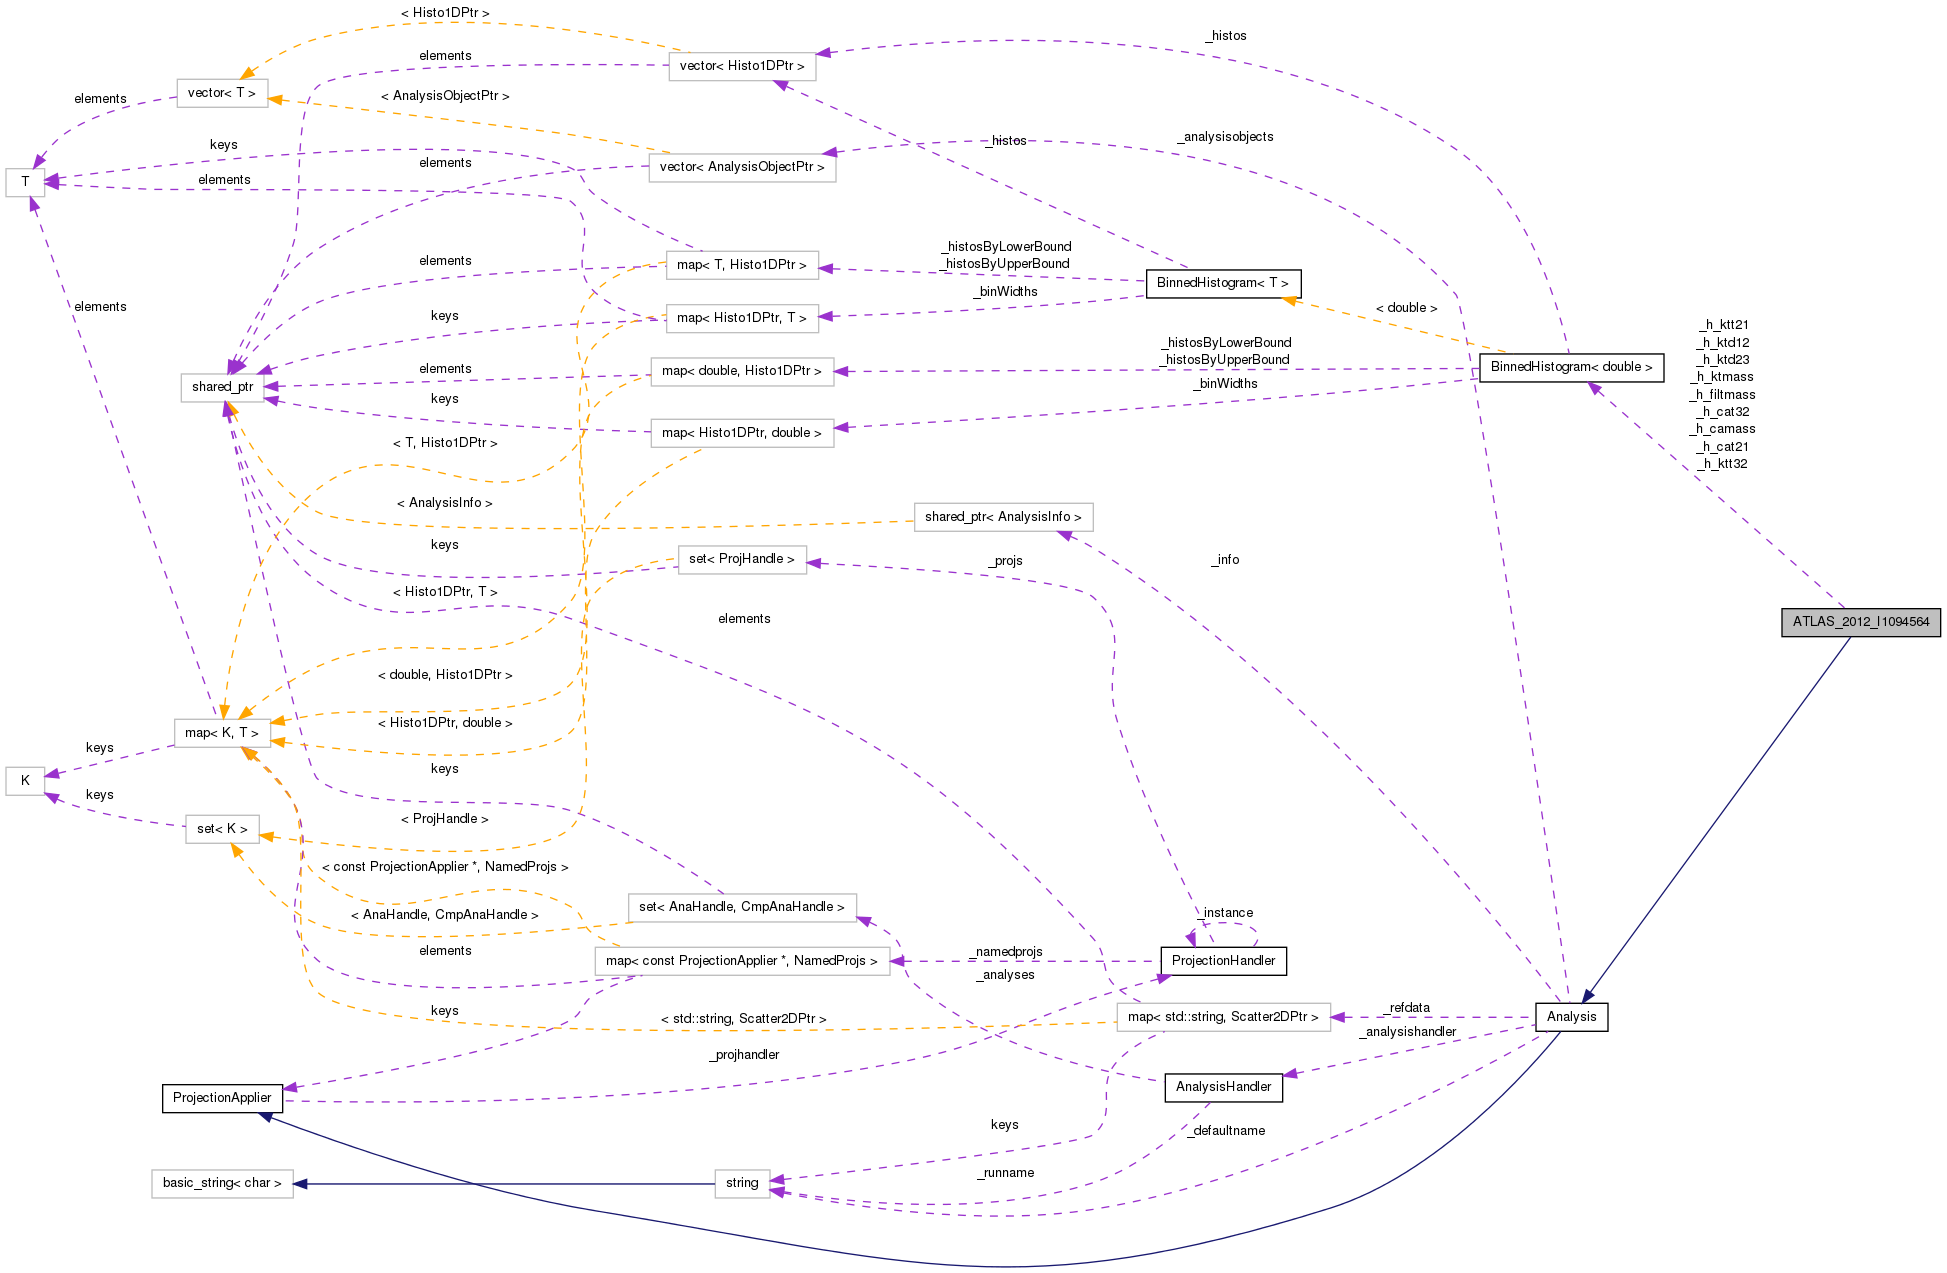The width and height of the screenshot is (1947, 1273).
Task: Open the BinnedHistogram< double > node
Action: pyautogui.click(x=1571, y=367)
